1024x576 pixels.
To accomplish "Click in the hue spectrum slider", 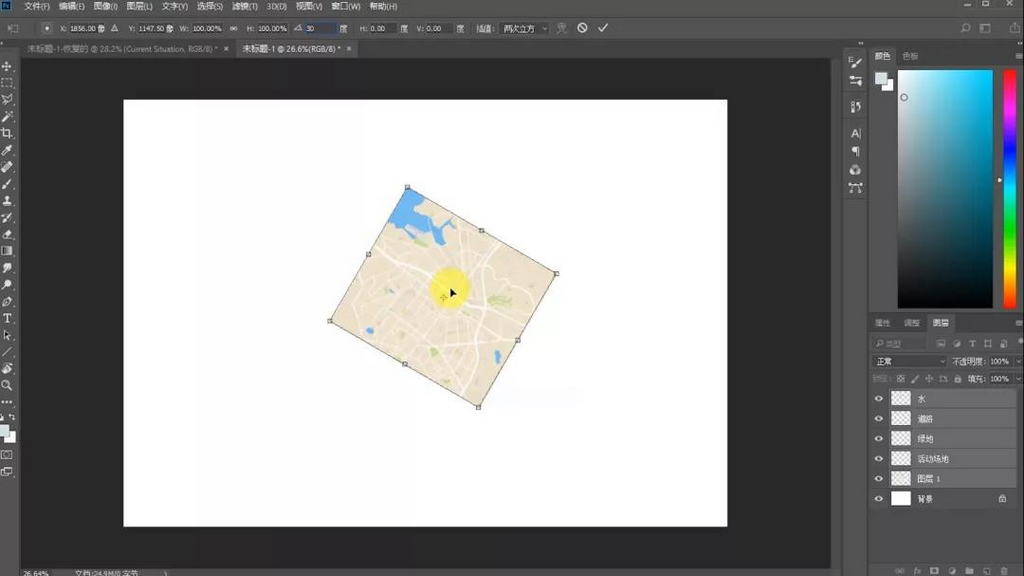I will (1009, 188).
